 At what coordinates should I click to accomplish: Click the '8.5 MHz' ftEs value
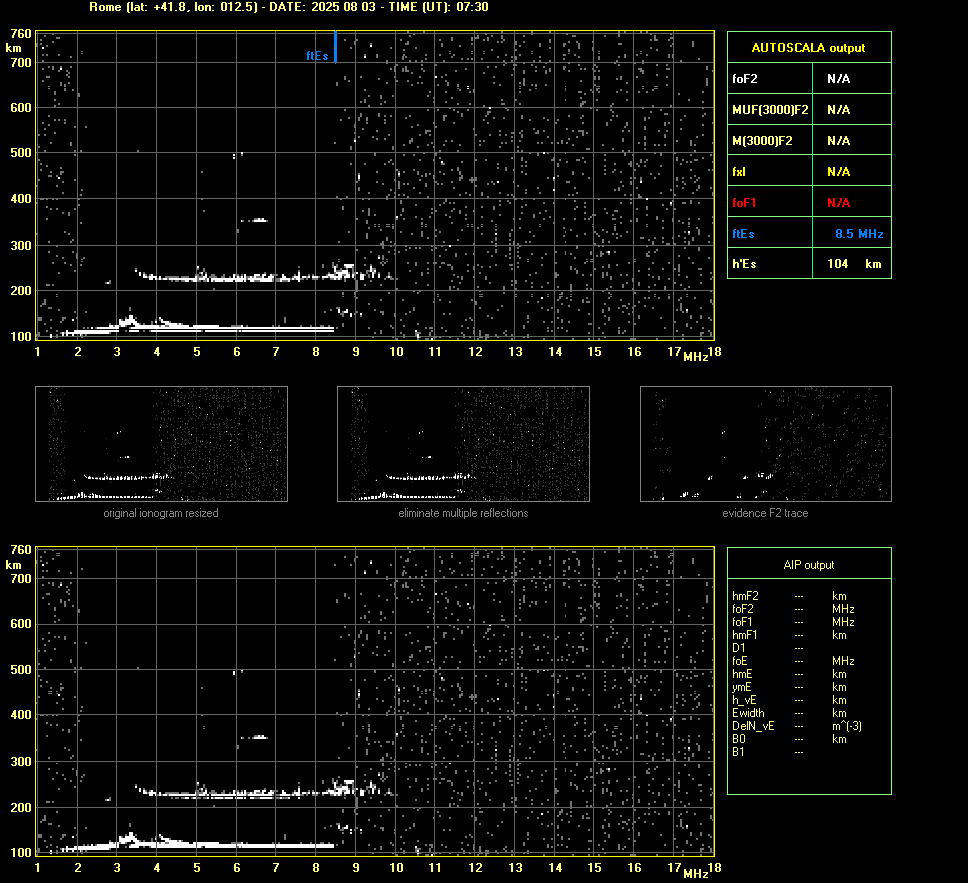(x=859, y=233)
